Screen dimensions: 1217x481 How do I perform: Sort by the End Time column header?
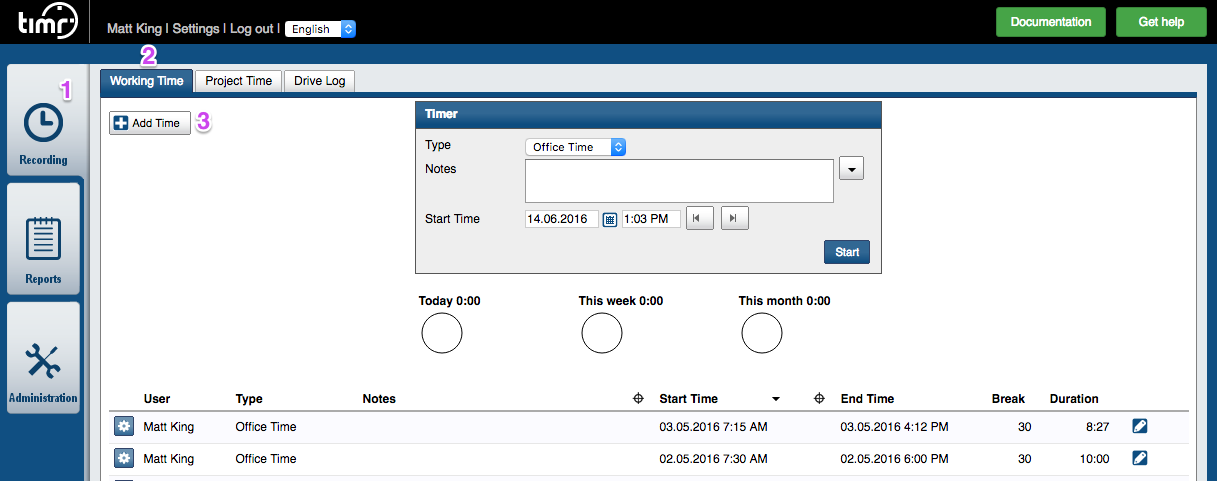867,399
